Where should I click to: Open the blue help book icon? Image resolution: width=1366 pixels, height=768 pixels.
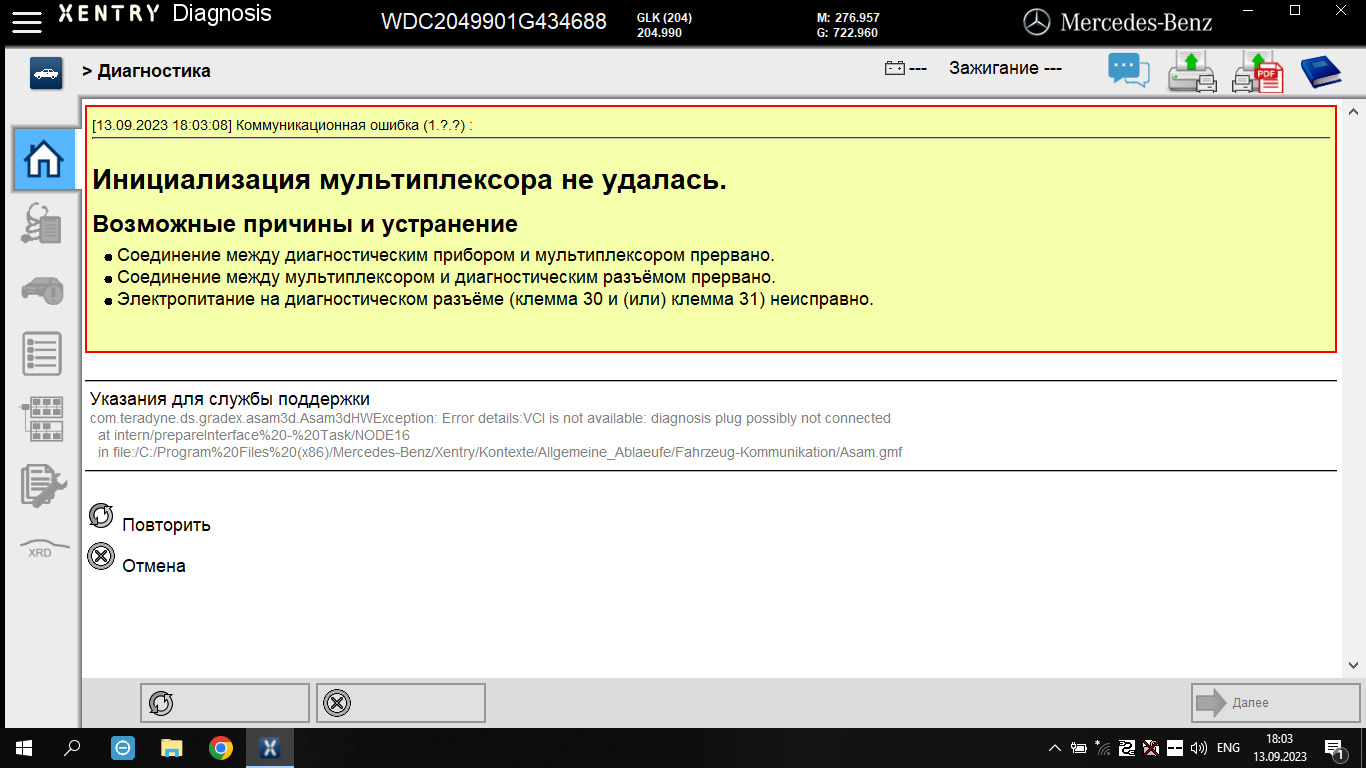[1320, 71]
